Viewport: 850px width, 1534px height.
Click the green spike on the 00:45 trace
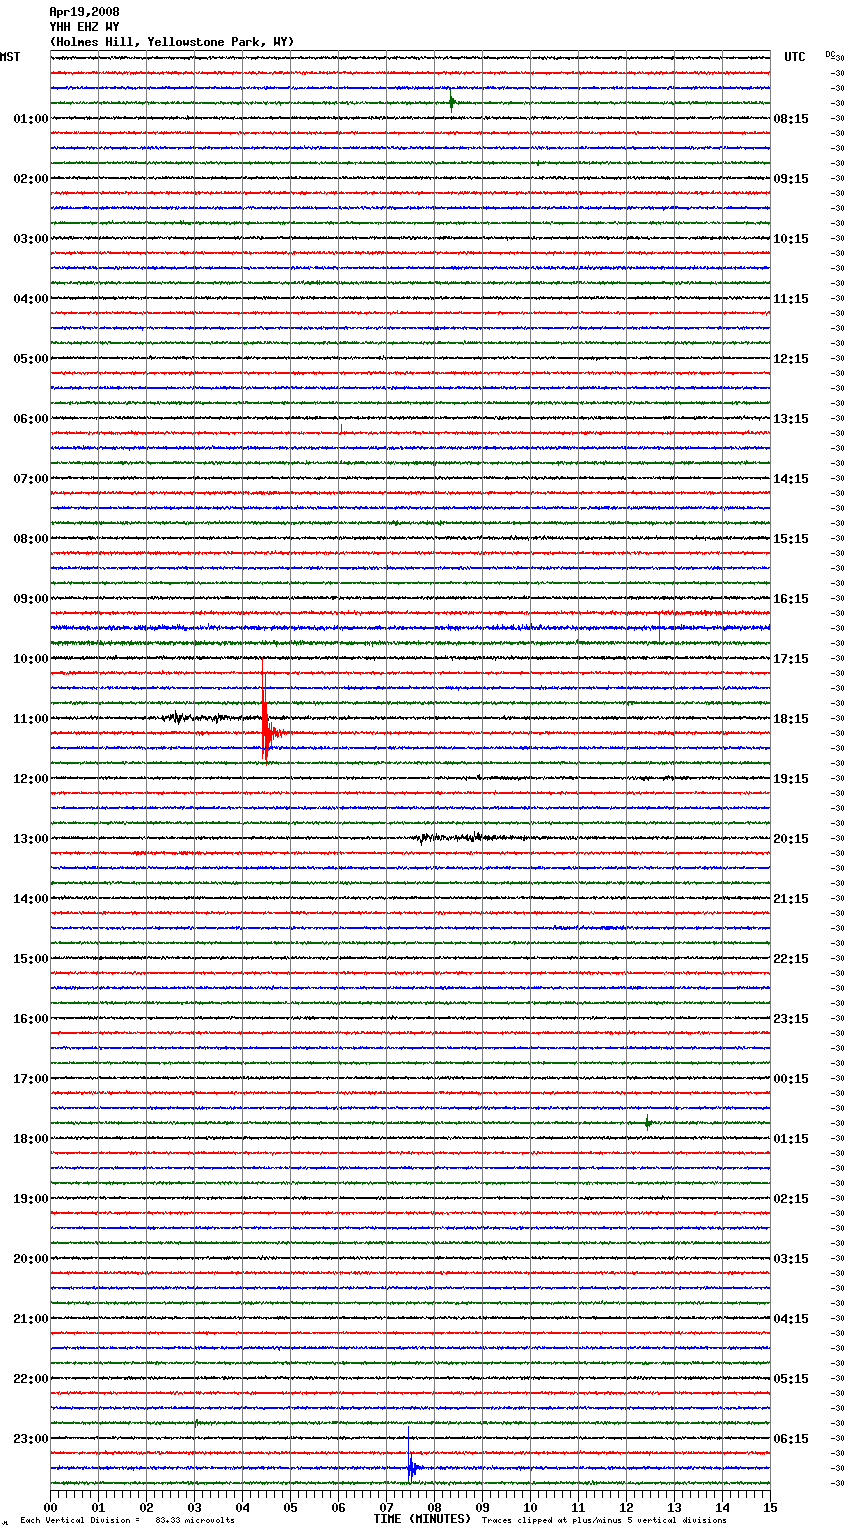click(451, 101)
